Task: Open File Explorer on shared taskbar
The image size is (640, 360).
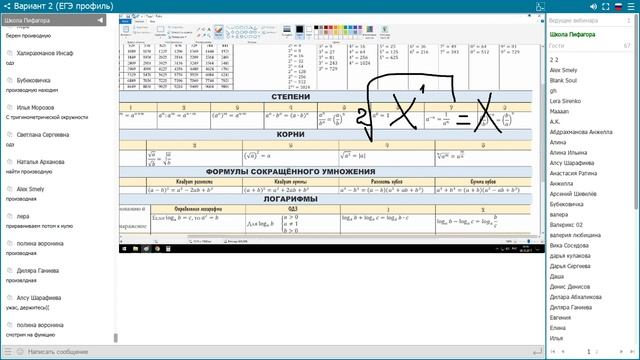Action: [x=135, y=249]
